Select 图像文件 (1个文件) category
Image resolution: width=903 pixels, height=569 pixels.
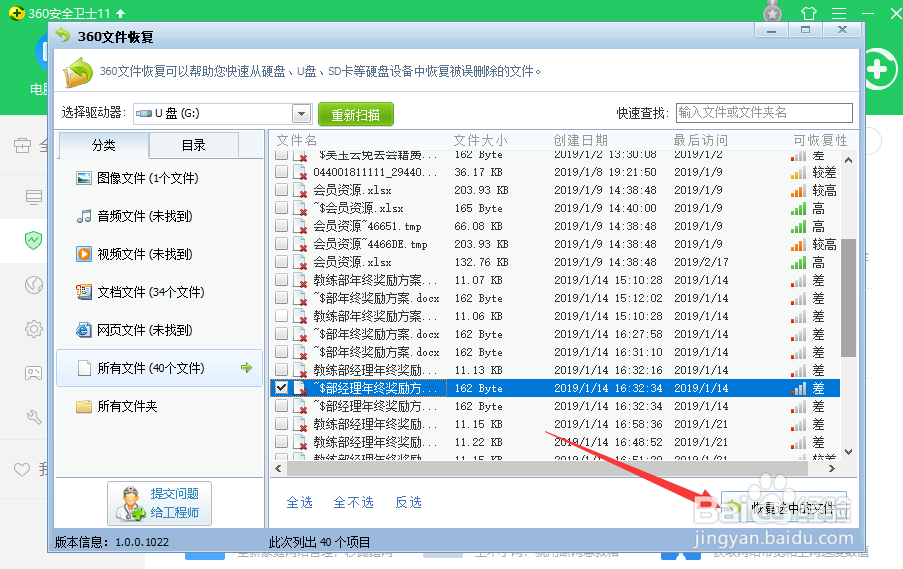click(159, 178)
